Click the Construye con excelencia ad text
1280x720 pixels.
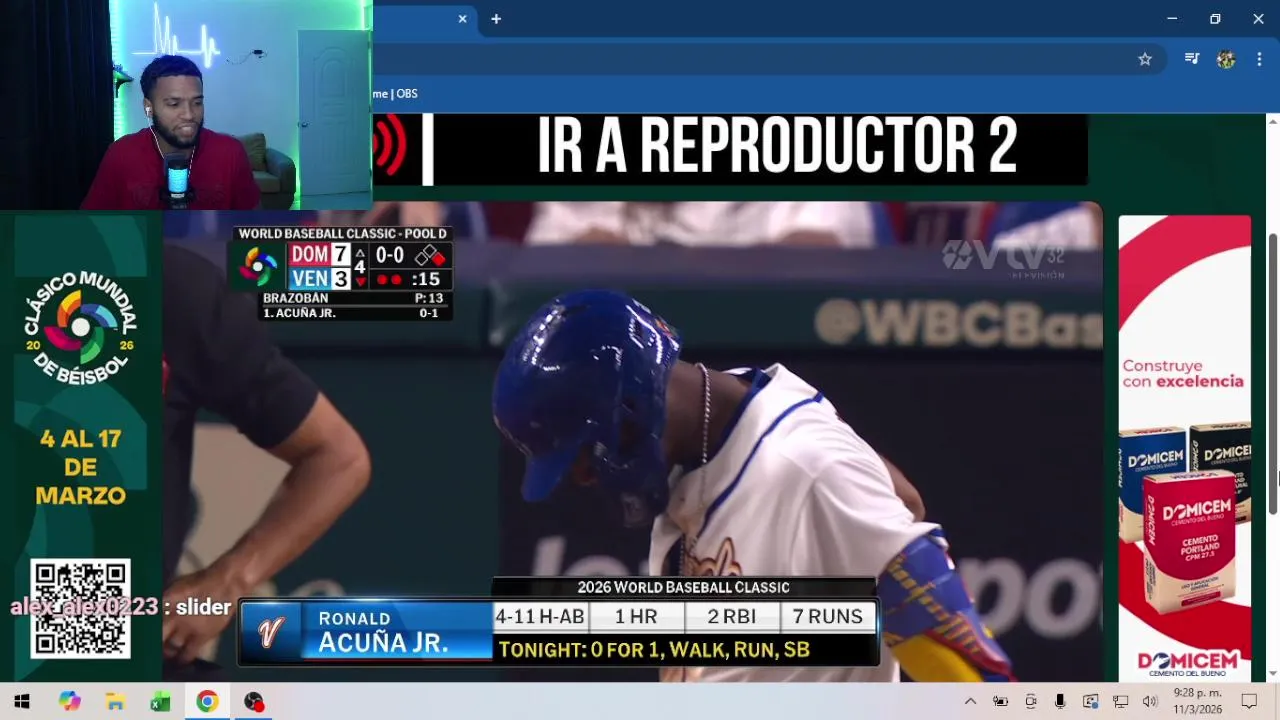pyautogui.click(x=1182, y=373)
